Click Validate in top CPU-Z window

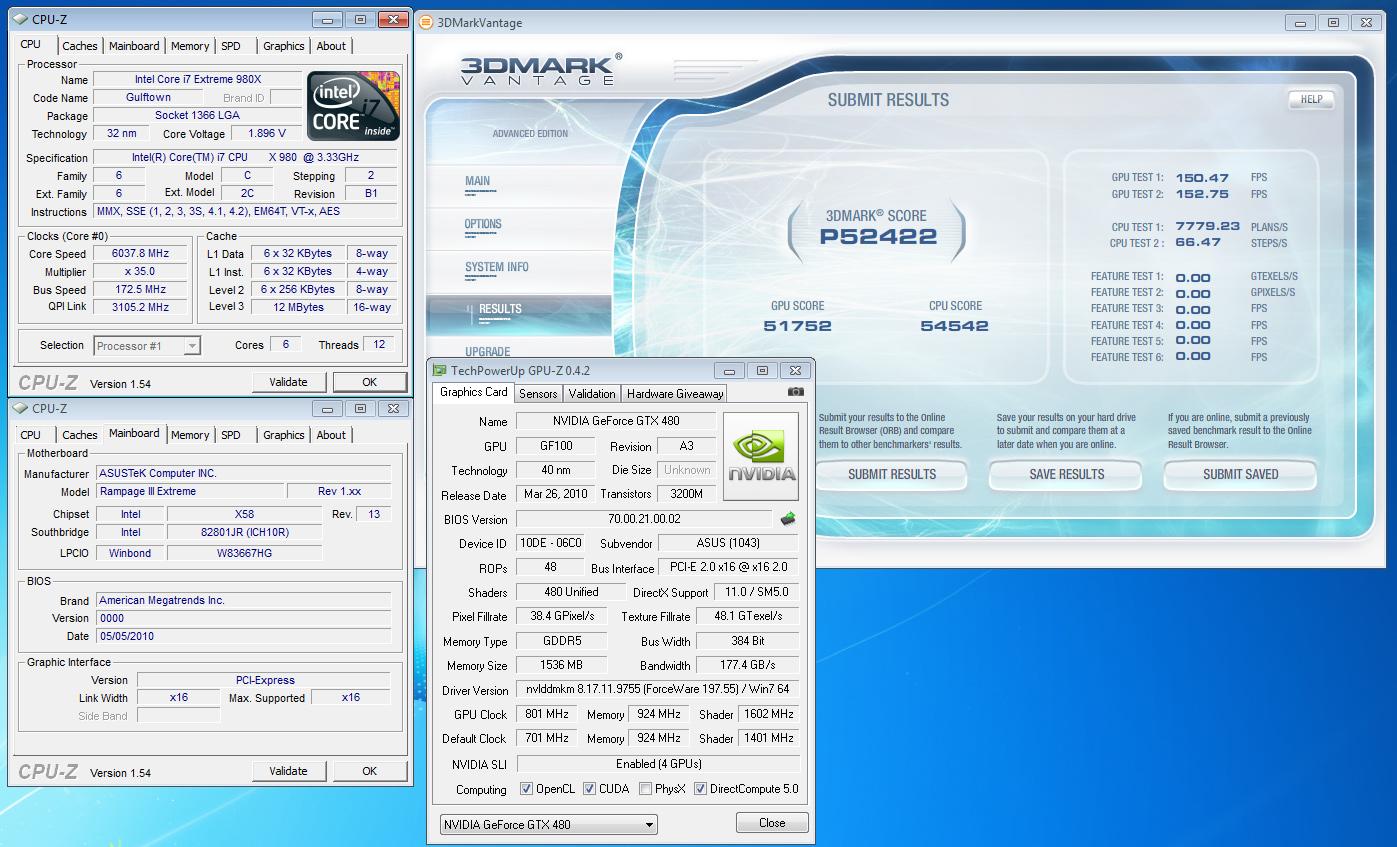pyautogui.click(x=288, y=382)
